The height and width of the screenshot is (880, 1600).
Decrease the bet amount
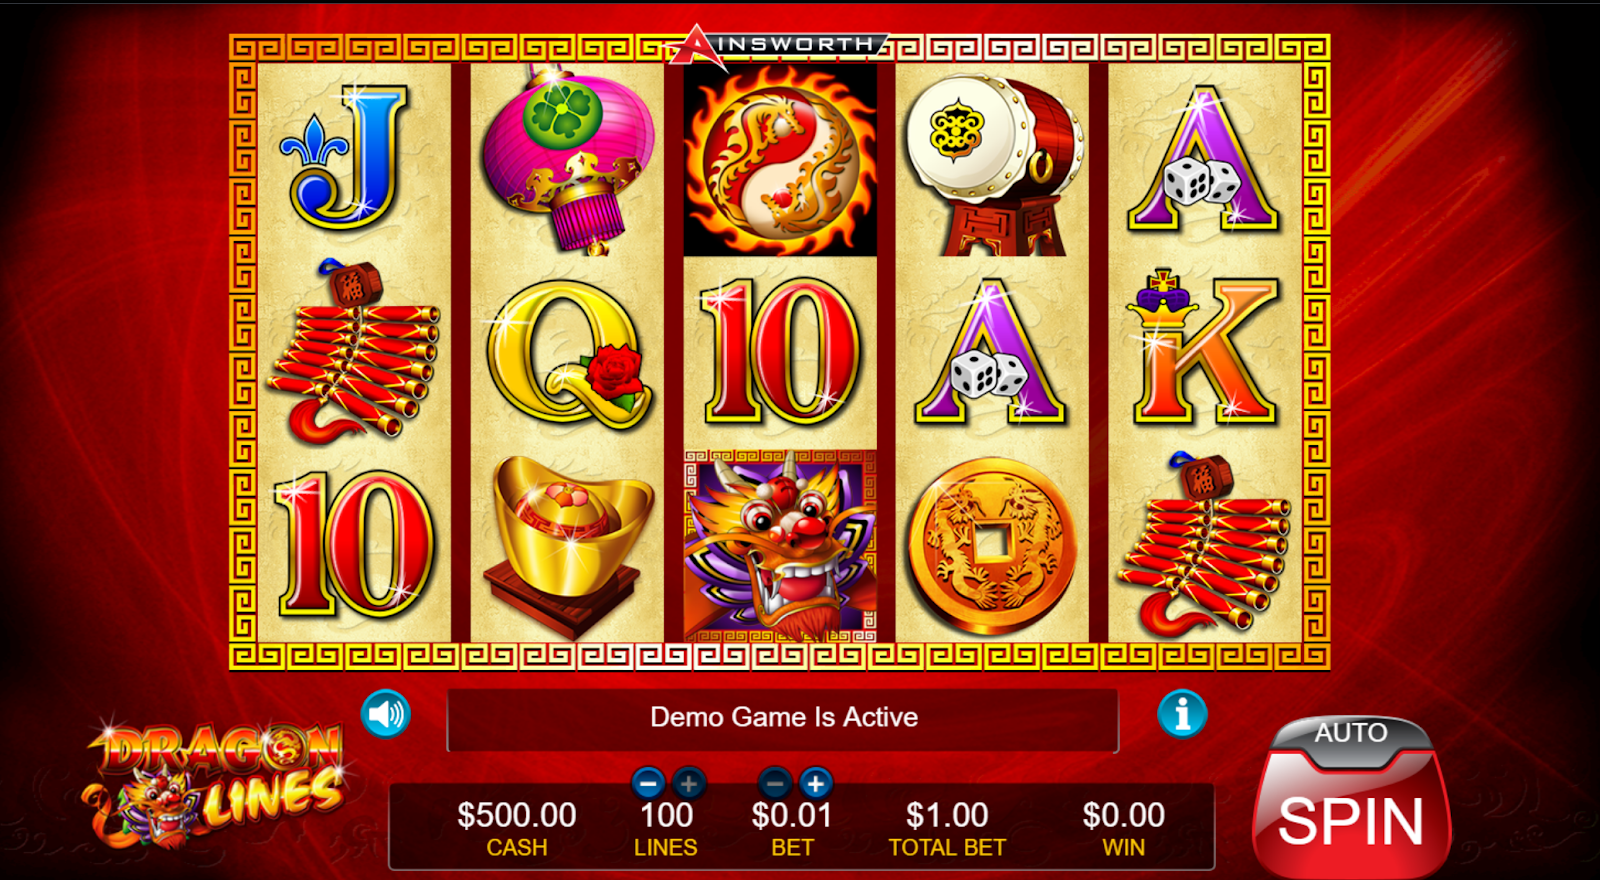[x=775, y=783]
